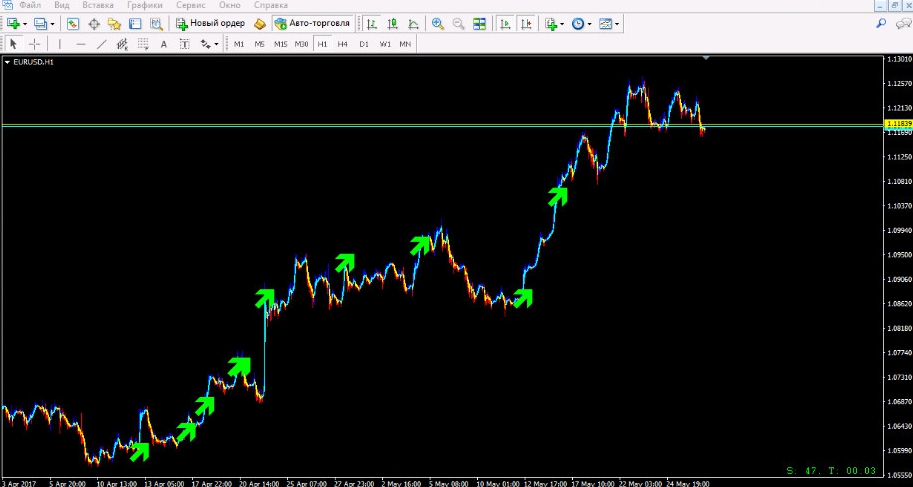
Task: Click the Новый ордер button
Action: [210, 23]
